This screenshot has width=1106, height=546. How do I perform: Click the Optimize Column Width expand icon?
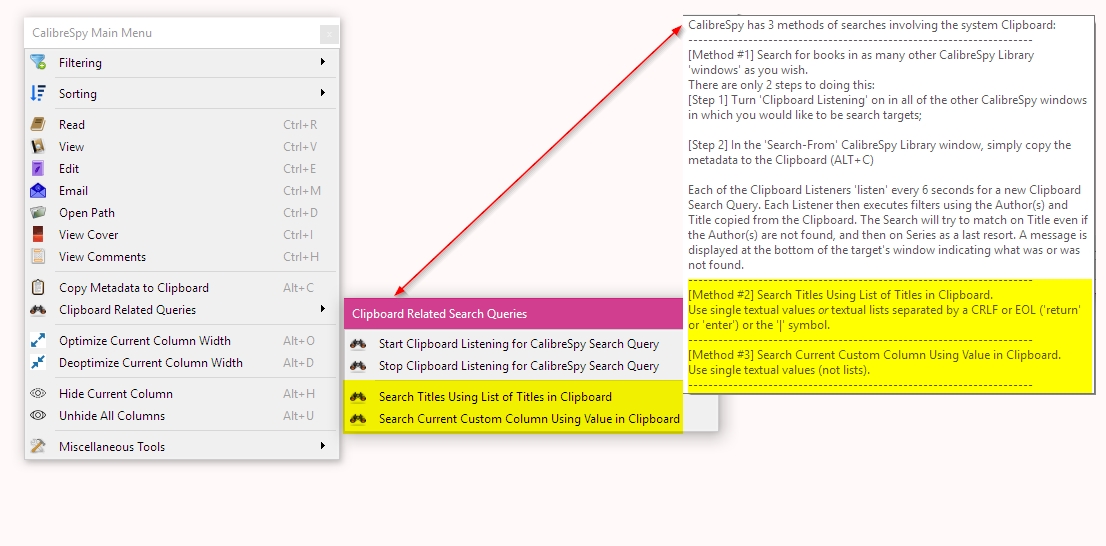click(x=38, y=340)
